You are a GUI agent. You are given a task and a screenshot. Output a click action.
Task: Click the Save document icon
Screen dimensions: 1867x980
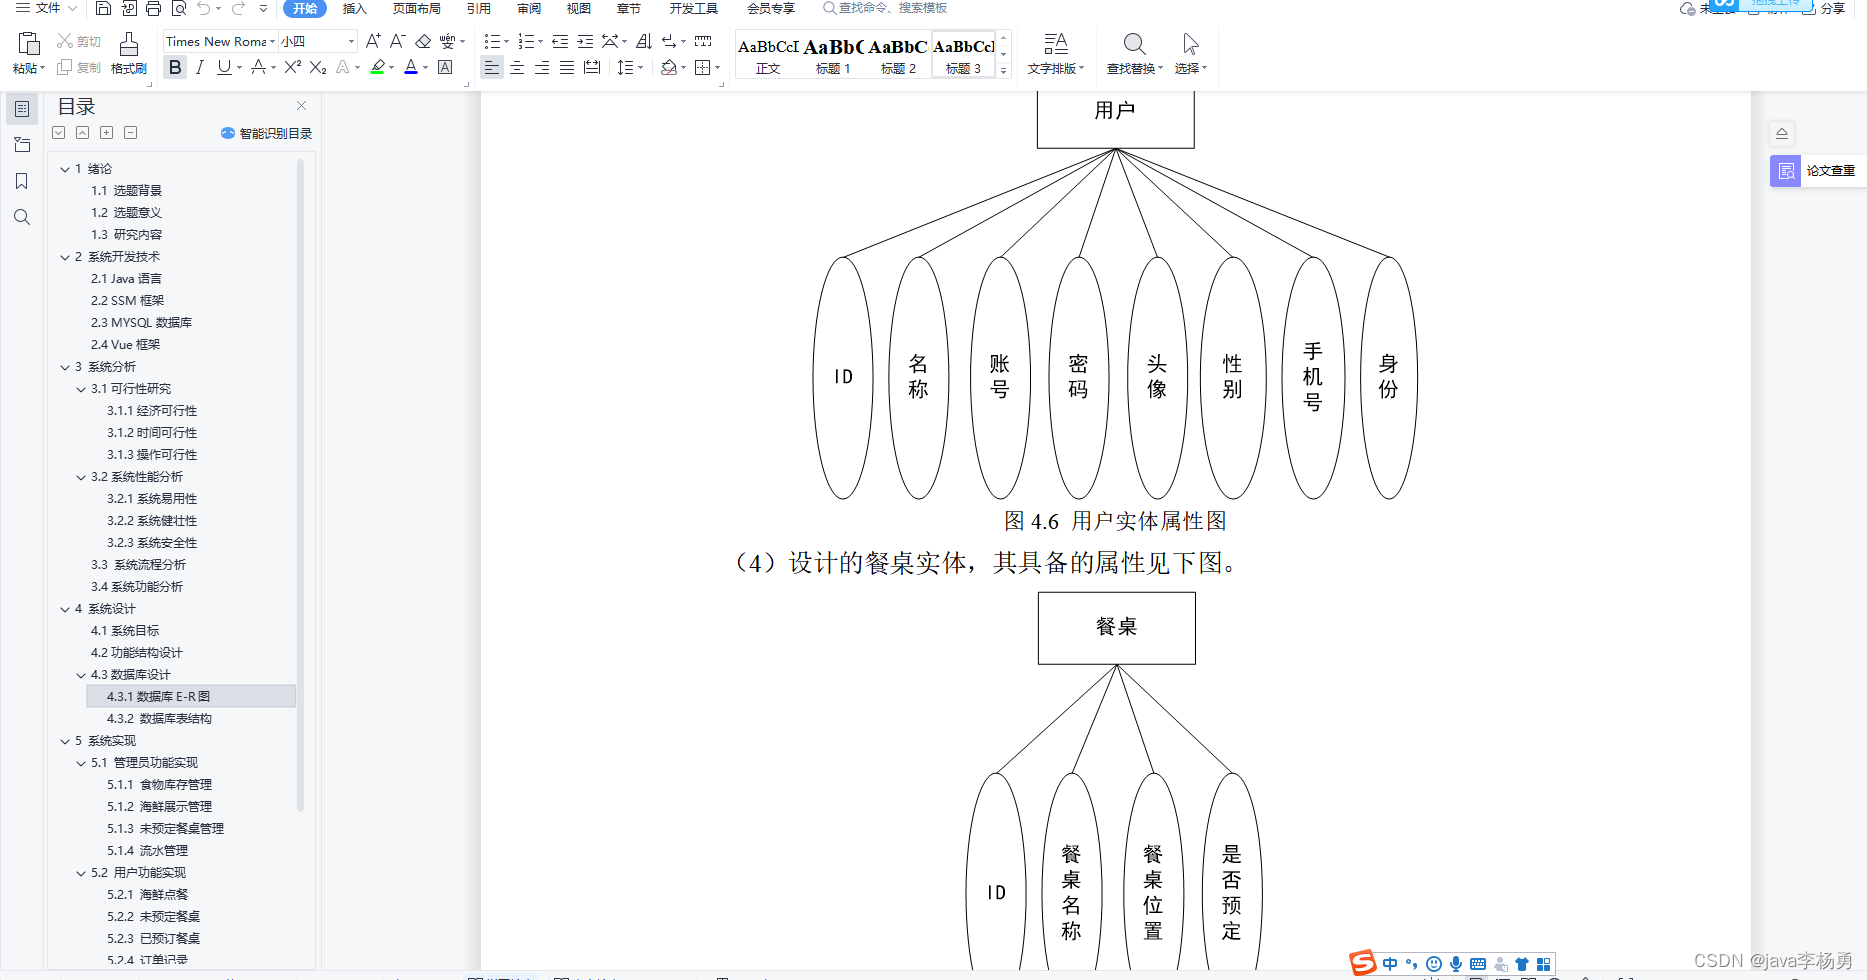103,9
